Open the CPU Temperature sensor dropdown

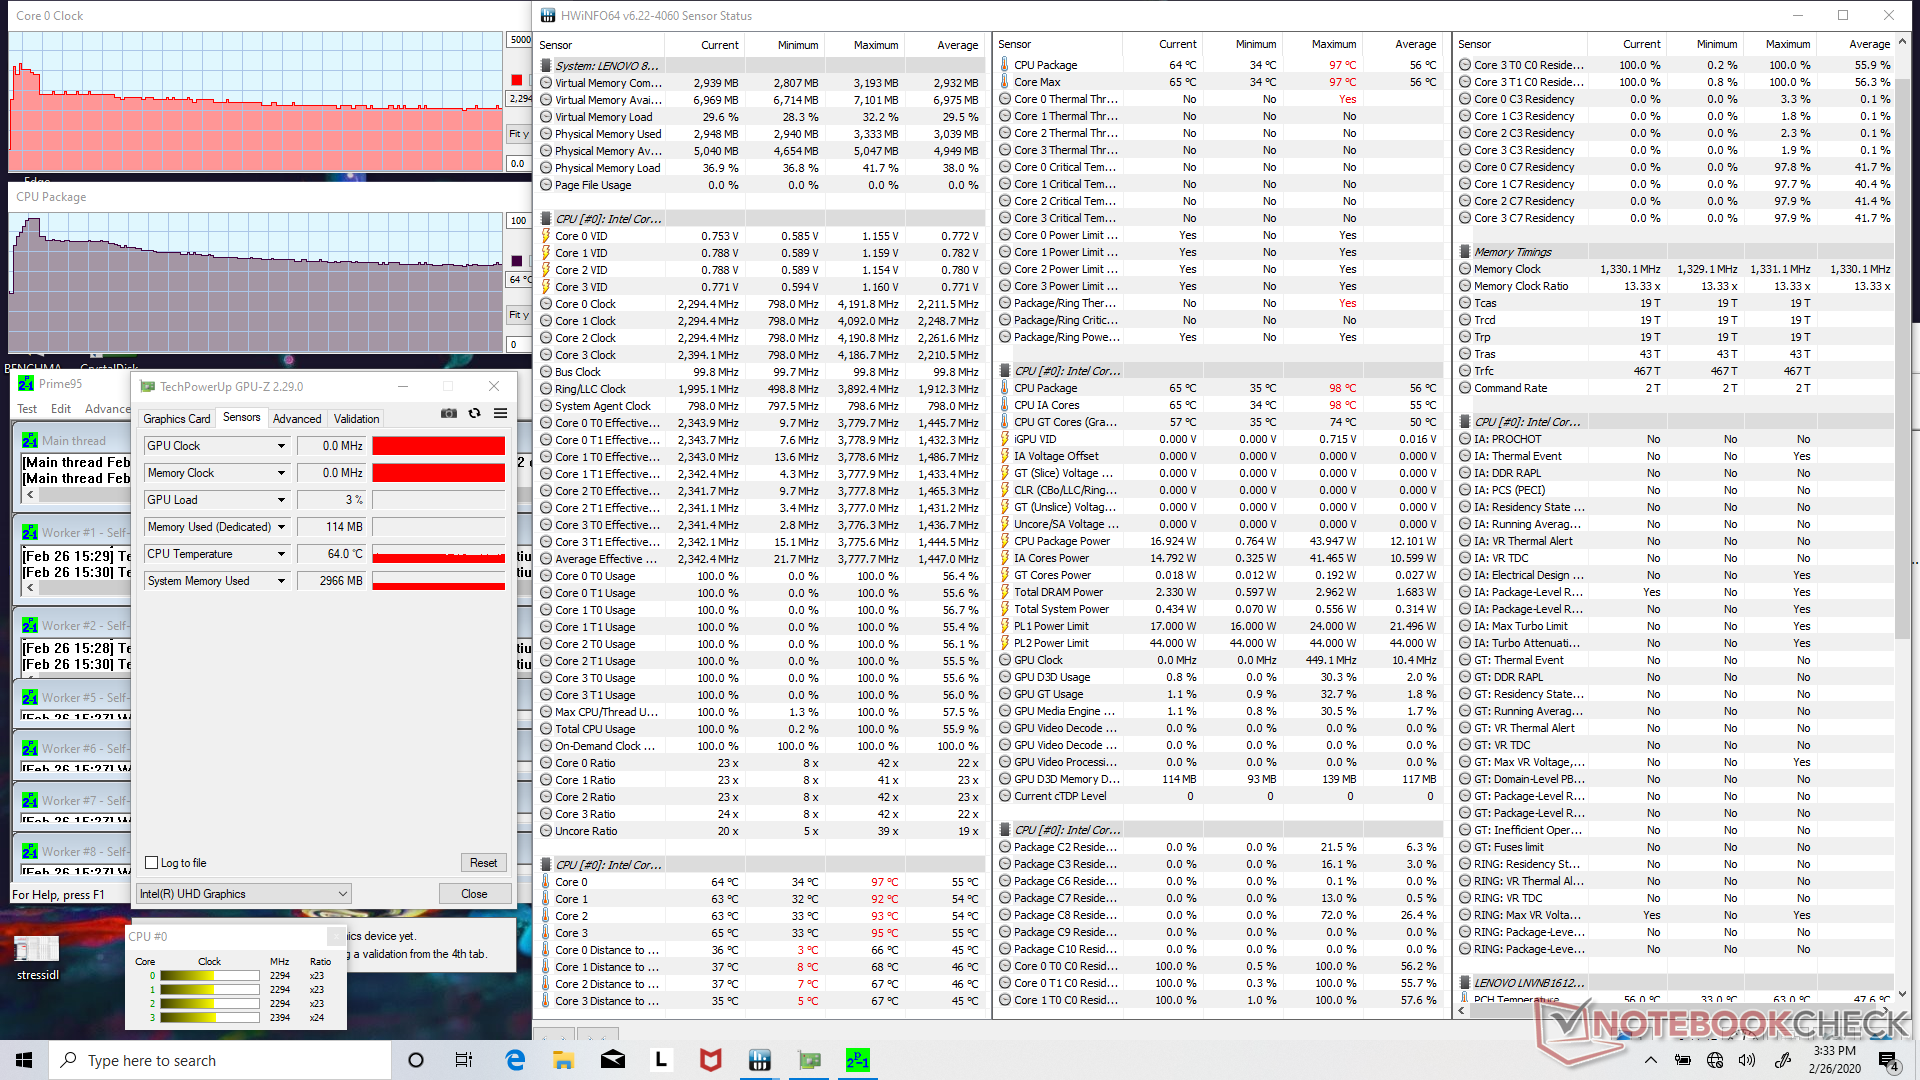tap(281, 554)
